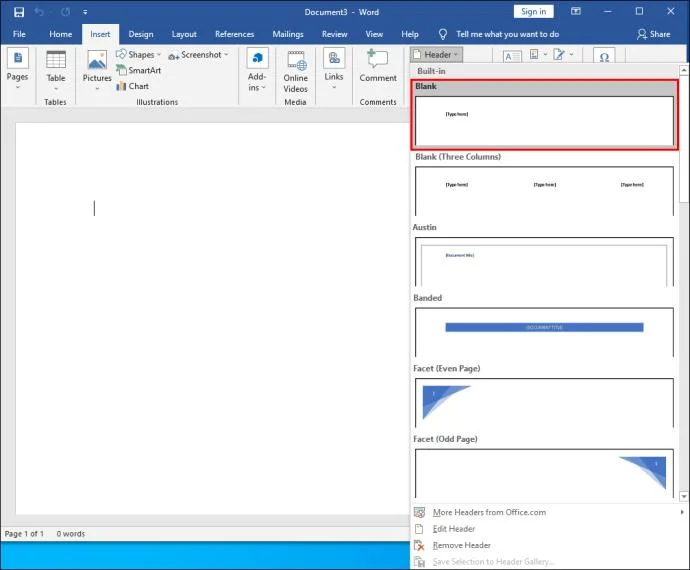
Task: Click the Pictures icon
Action: (97, 60)
